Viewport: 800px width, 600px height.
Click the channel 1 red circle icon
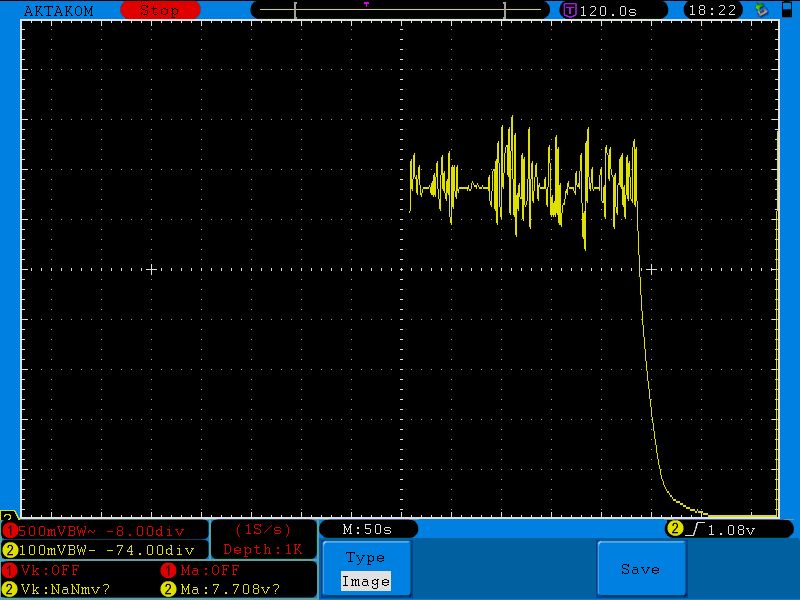click(x=10, y=531)
